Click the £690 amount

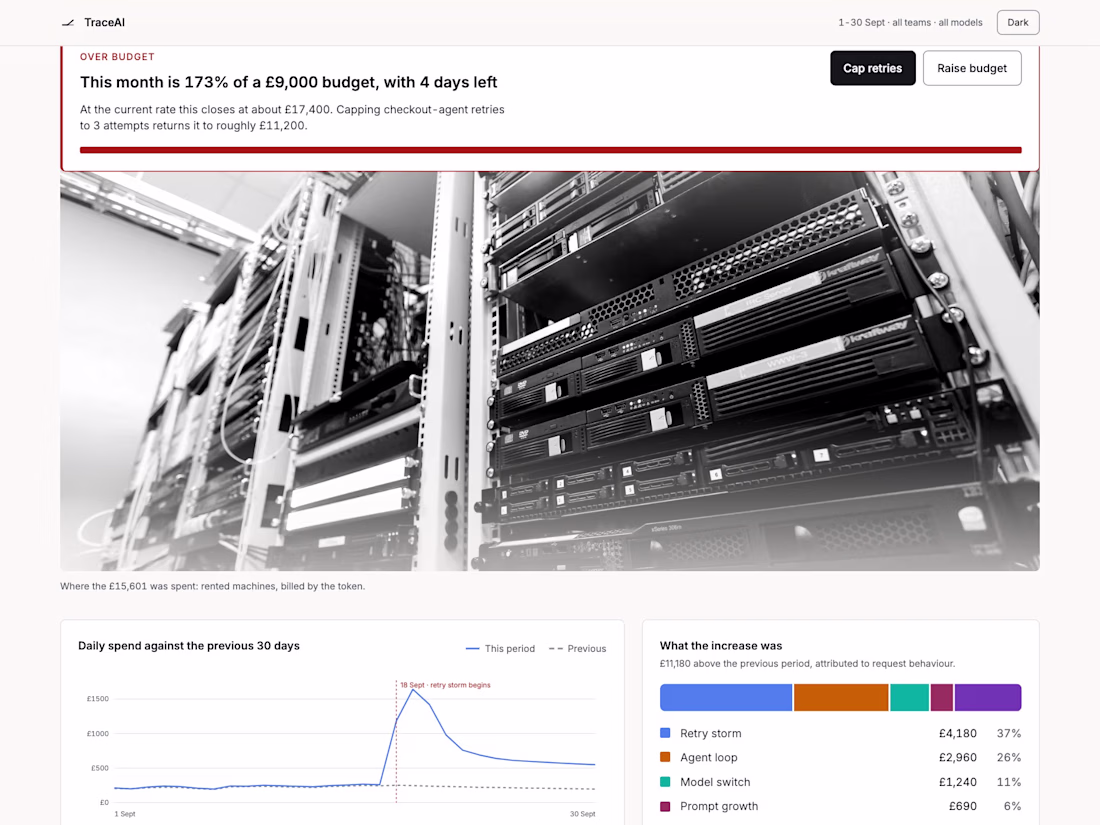tap(962, 806)
